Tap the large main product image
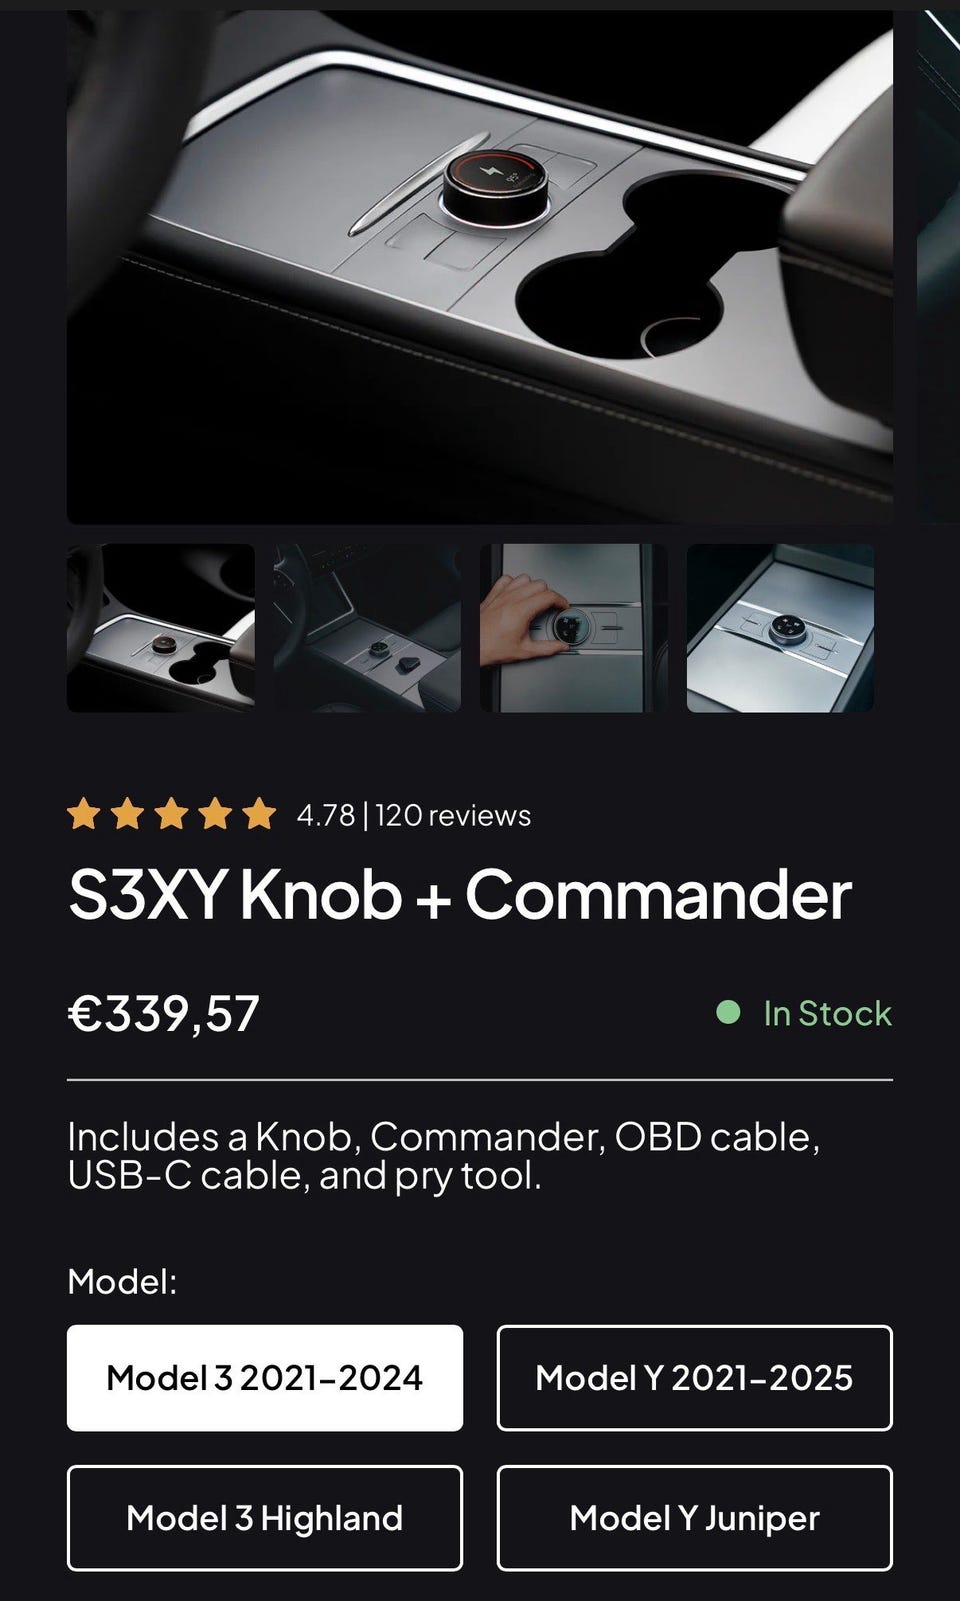Screen dimensions: 960x1601 (480, 267)
